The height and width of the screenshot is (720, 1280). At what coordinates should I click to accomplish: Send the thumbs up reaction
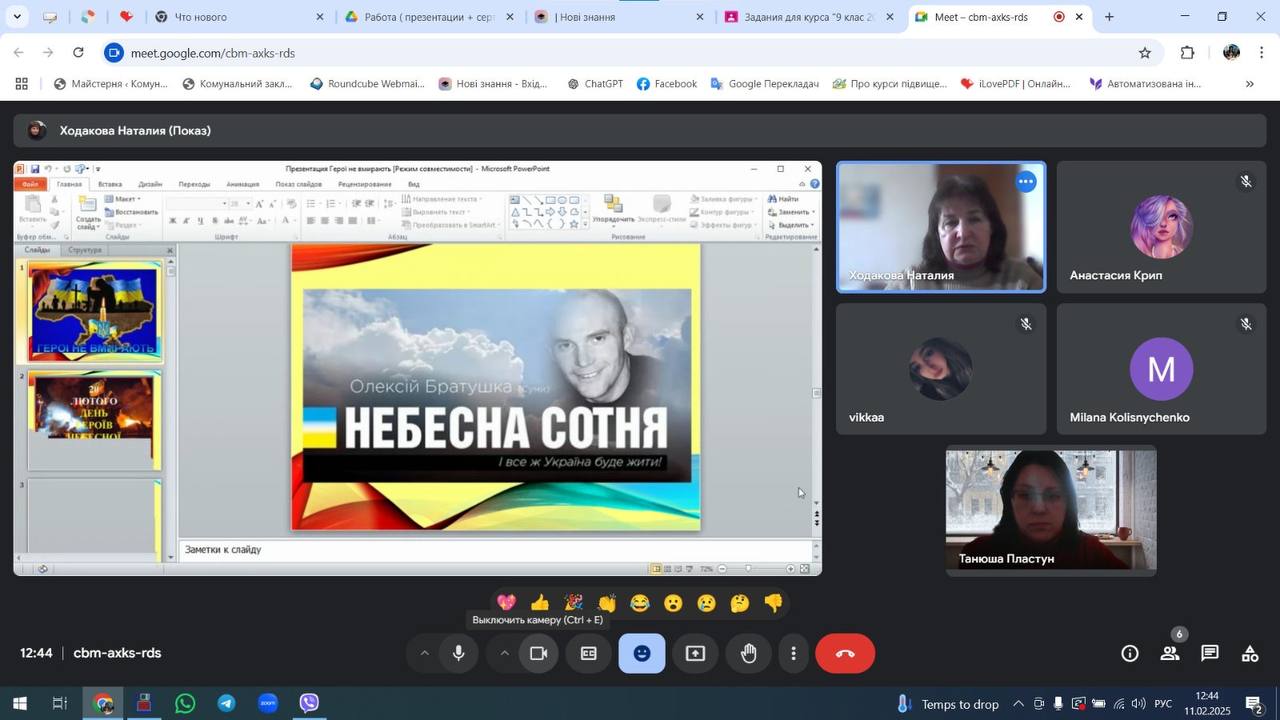(540, 603)
